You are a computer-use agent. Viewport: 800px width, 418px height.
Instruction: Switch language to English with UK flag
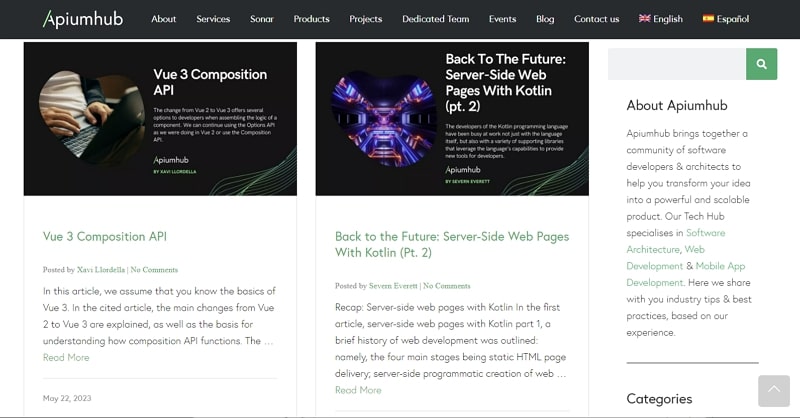pos(660,19)
